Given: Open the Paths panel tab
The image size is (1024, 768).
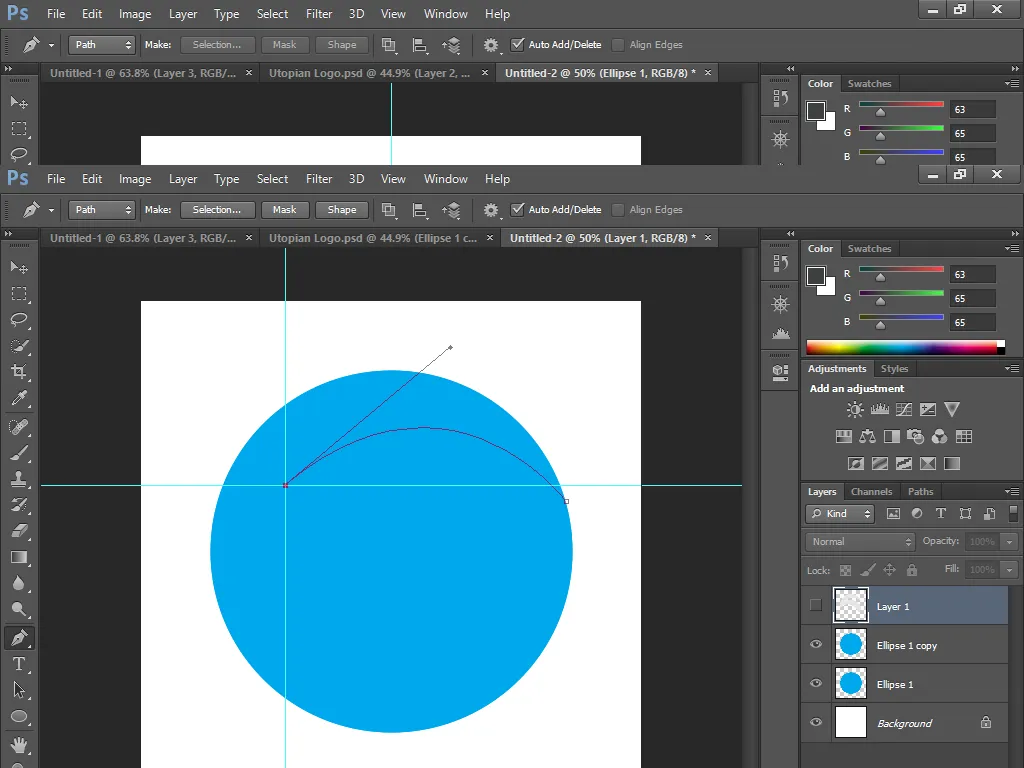Looking at the screenshot, I should pyautogui.click(x=920, y=492).
